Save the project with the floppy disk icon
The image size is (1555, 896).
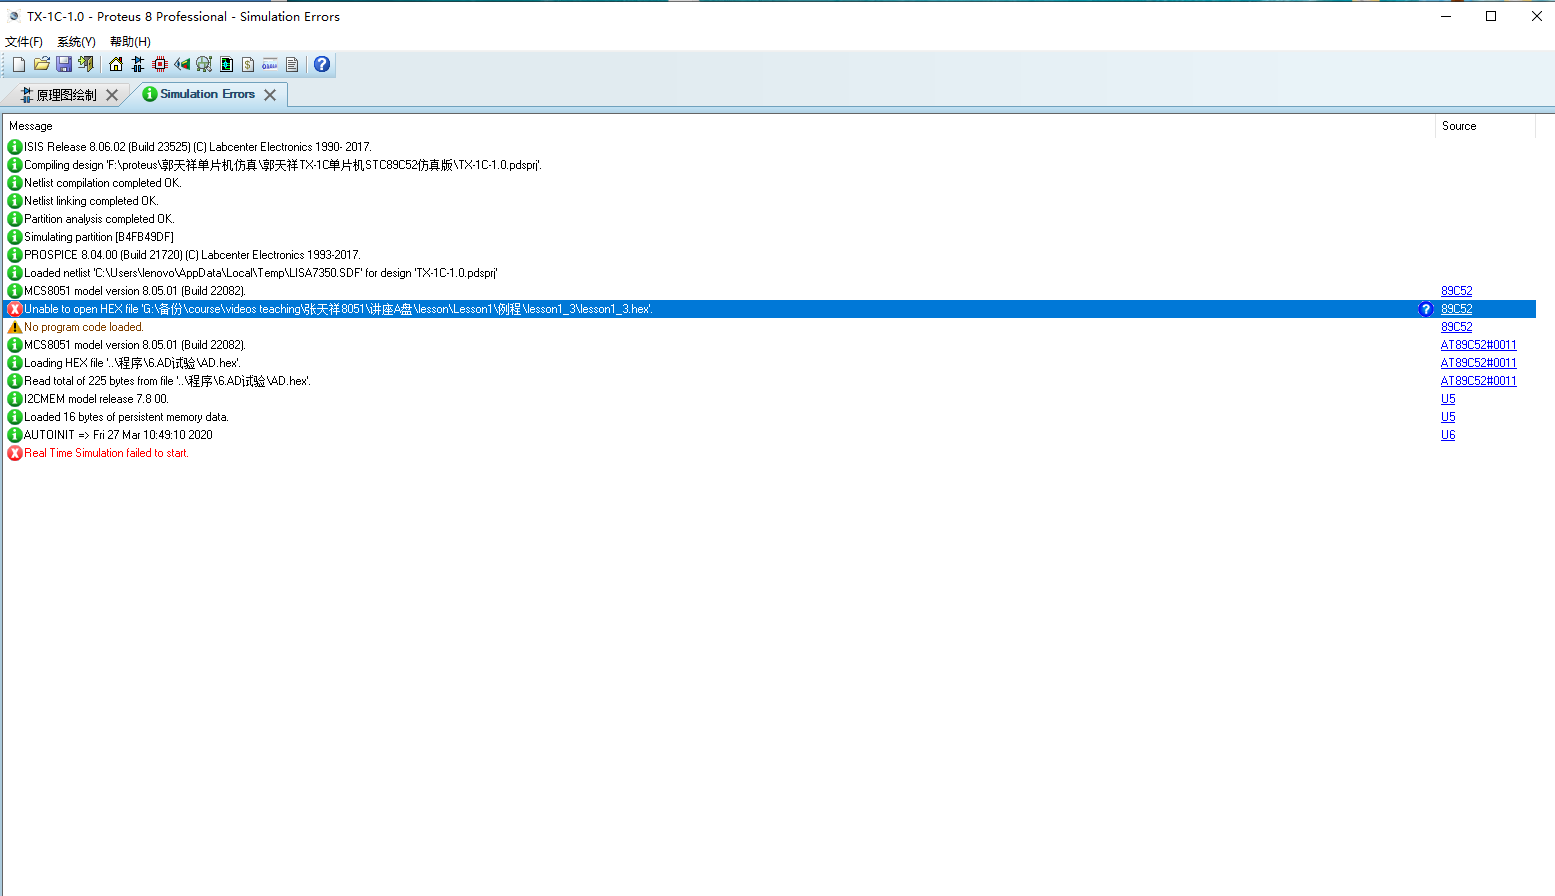pos(64,65)
